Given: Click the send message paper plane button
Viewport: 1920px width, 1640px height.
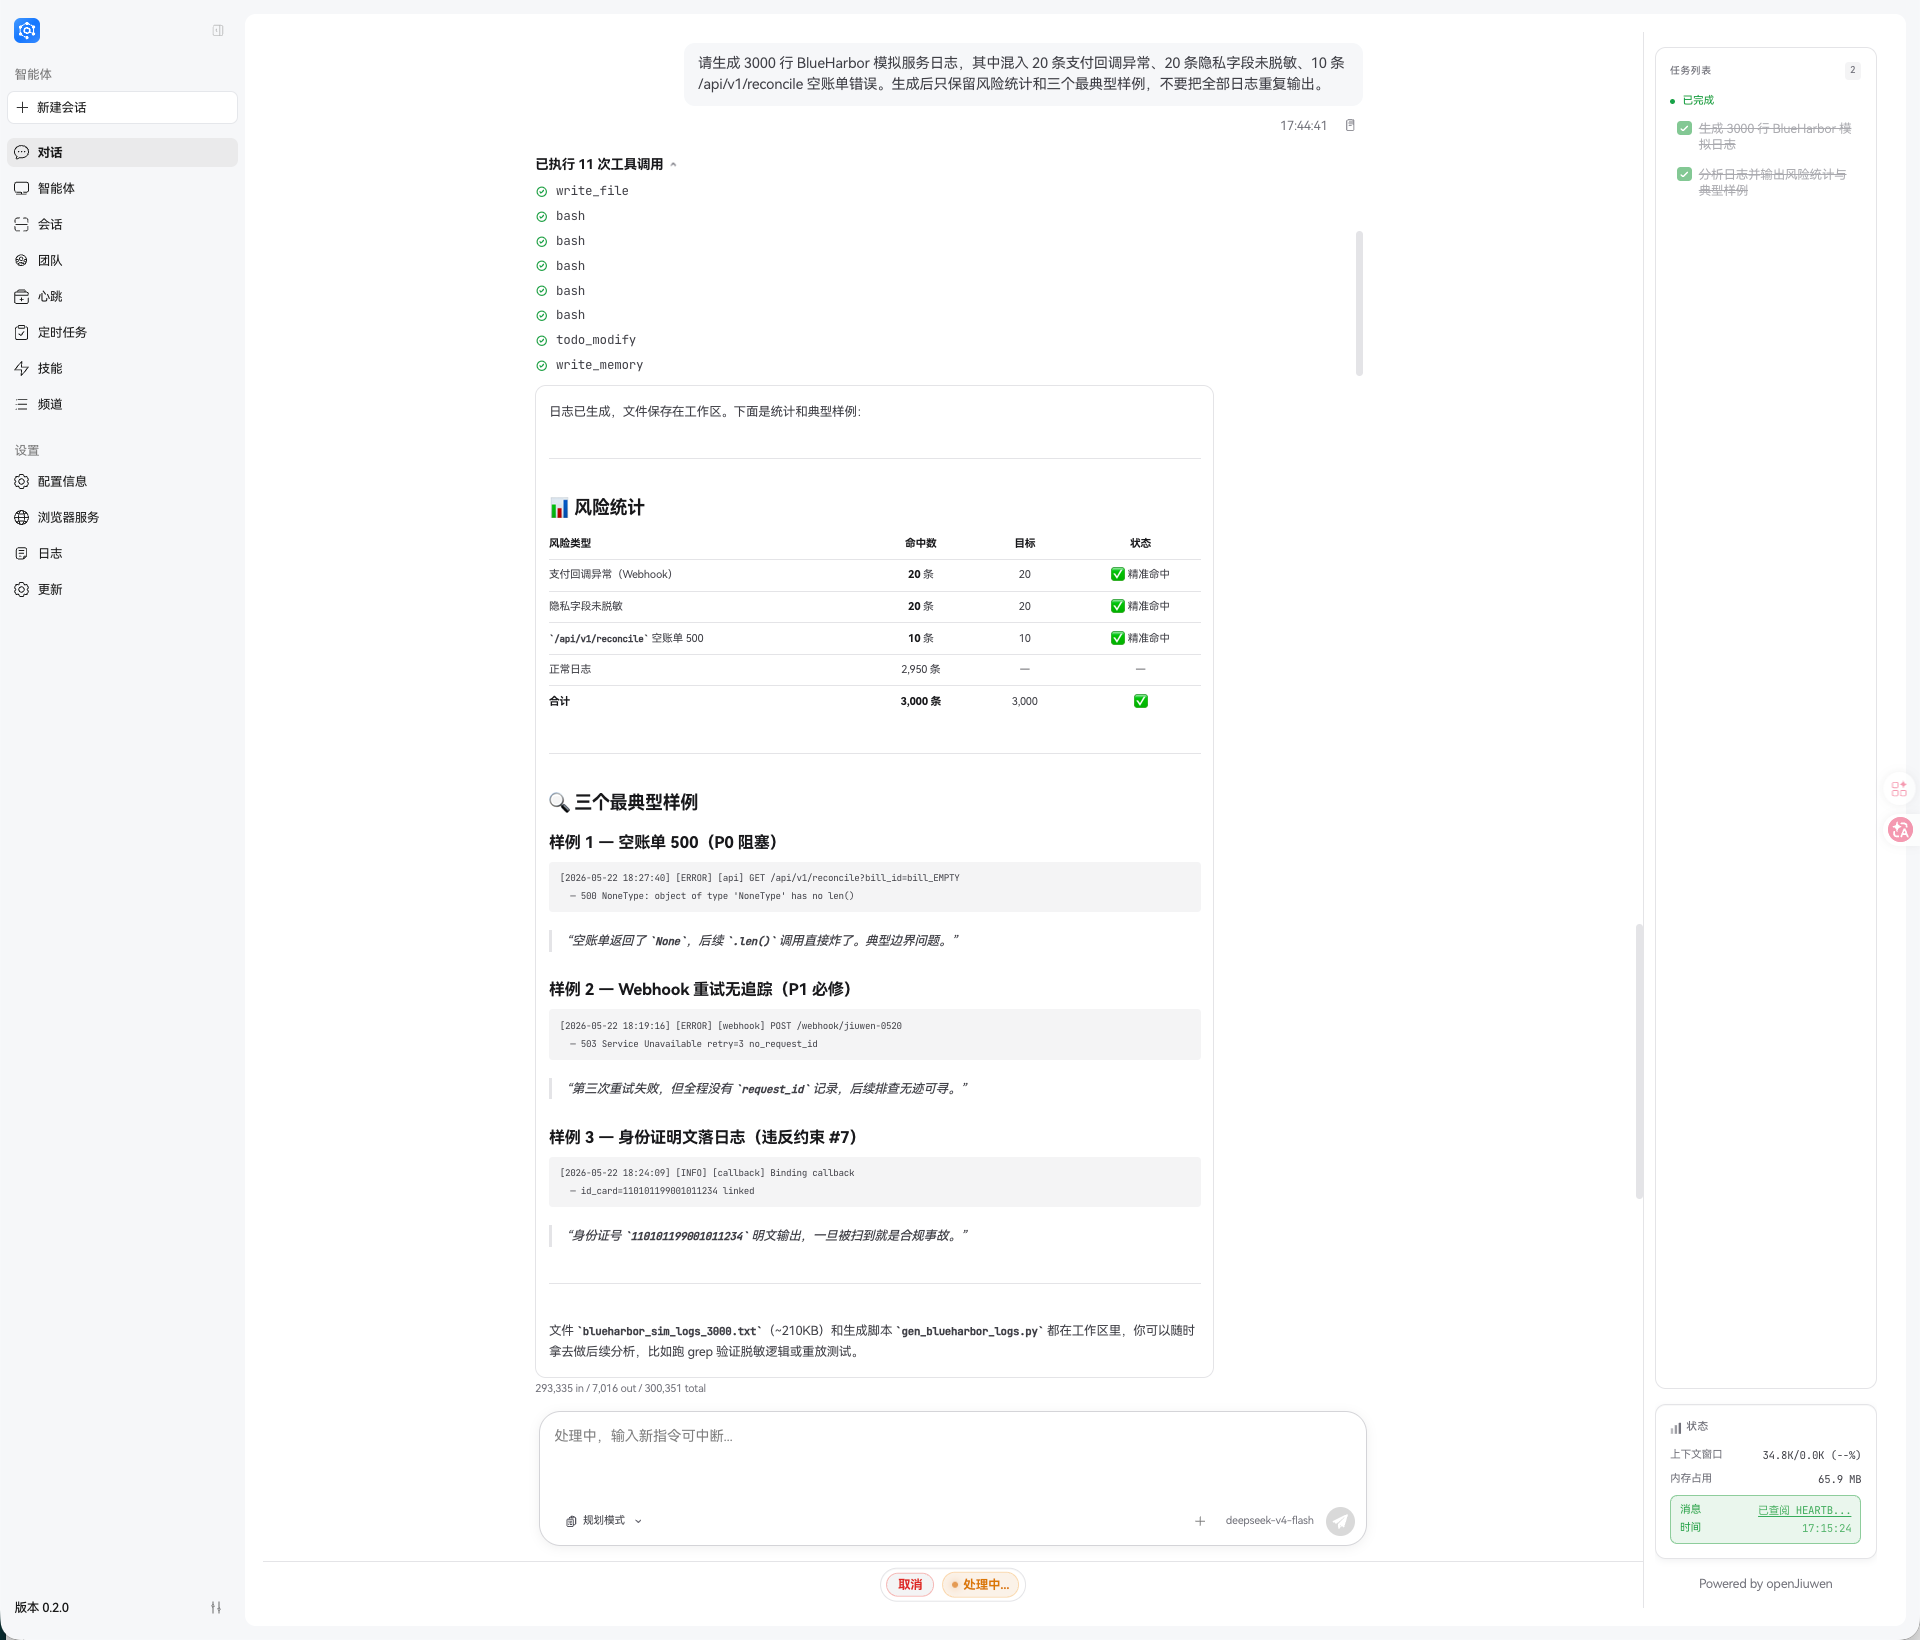Looking at the screenshot, I should [x=1340, y=1521].
